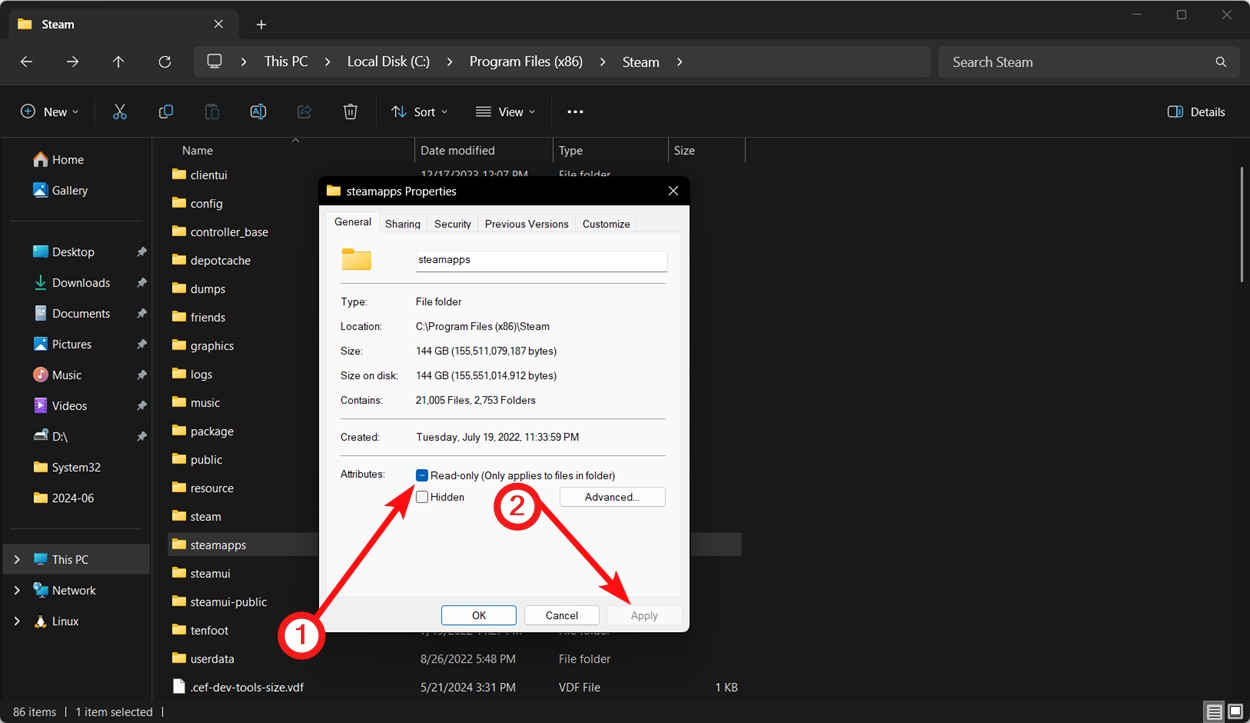Switch to the Security tab
The width and height of the screenshot is (1250, 723).
(x=452, y=224)
